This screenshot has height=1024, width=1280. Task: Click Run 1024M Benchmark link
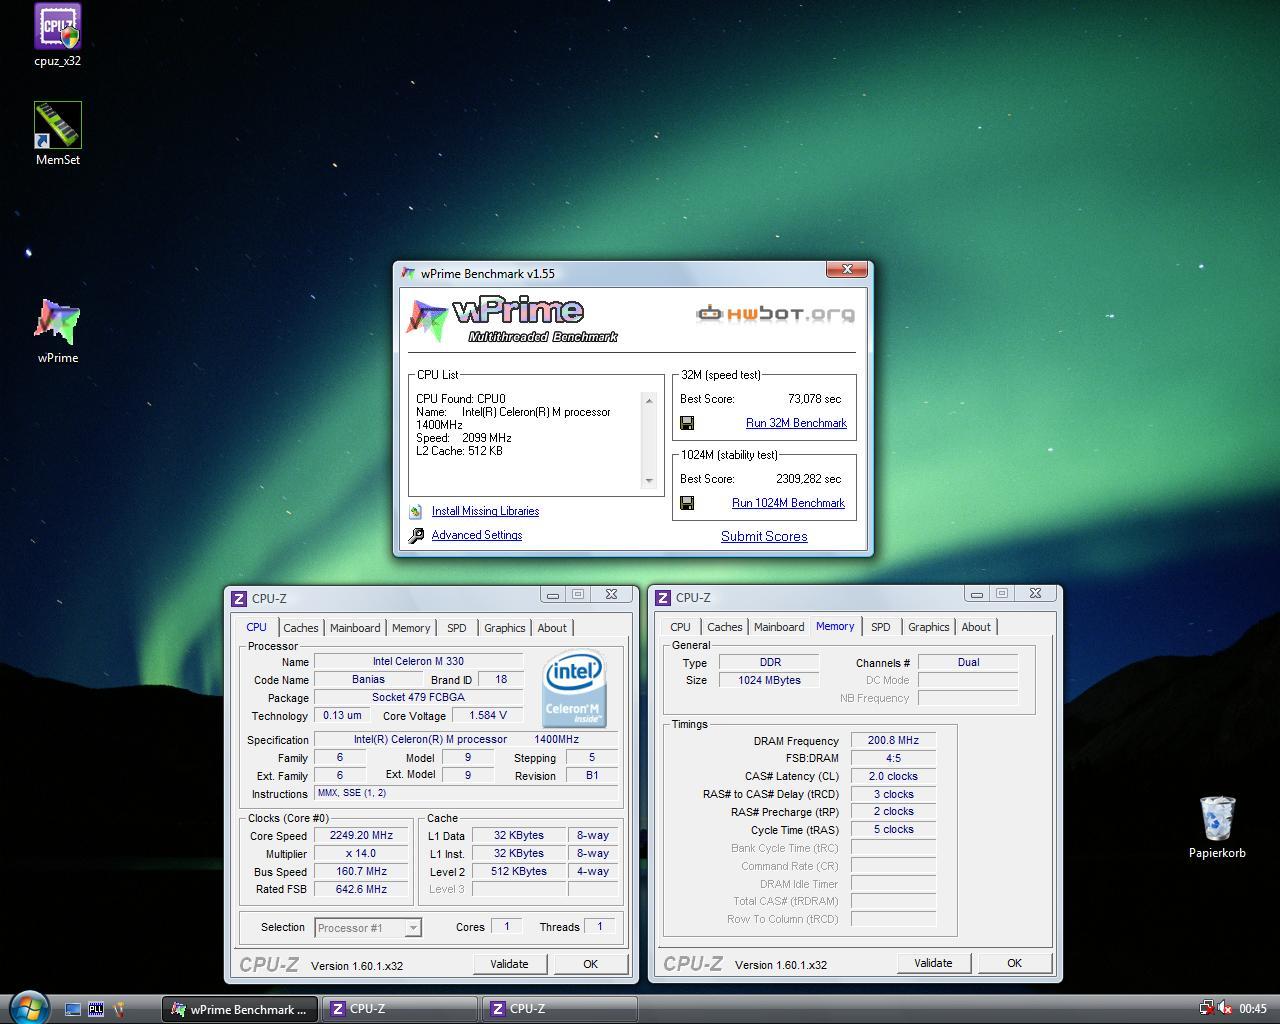tap(788, 503)
